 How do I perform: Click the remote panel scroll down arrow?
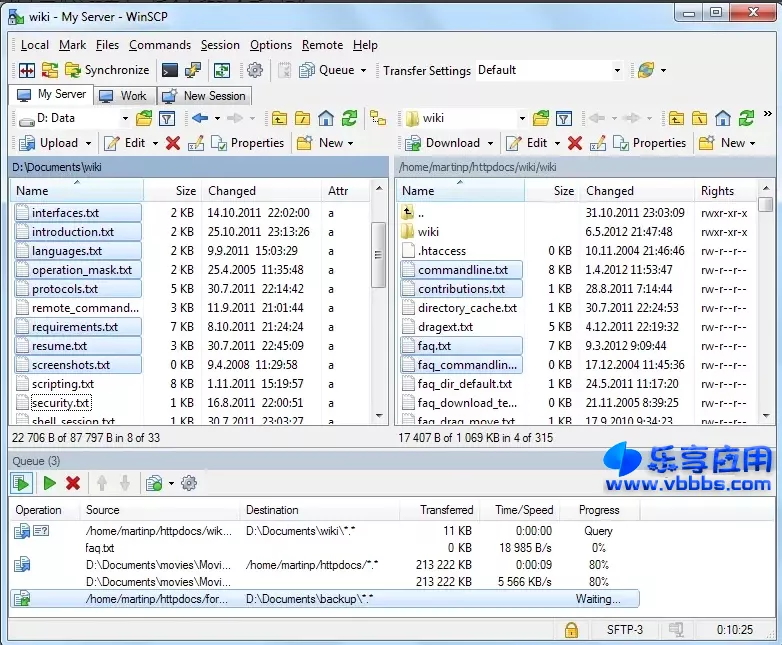[x=767, y=416]
